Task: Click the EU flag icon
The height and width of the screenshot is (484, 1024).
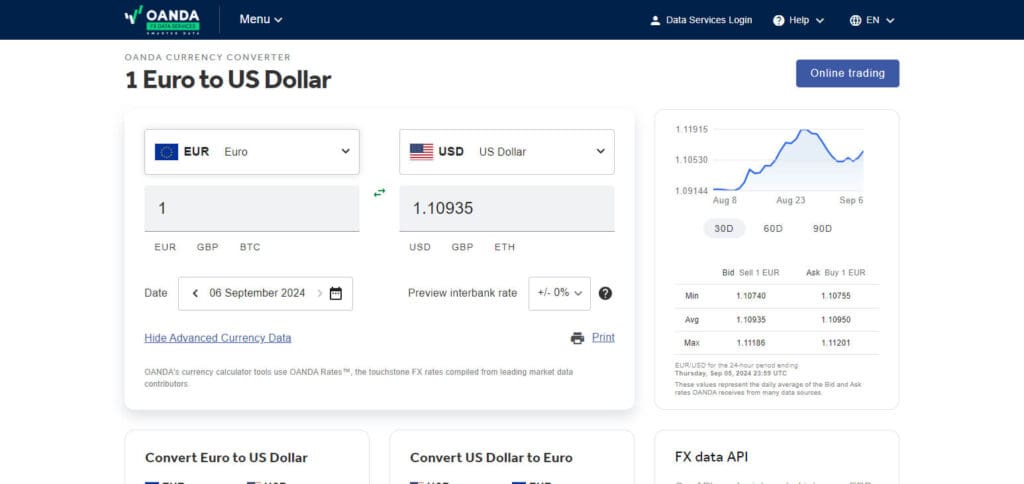Action: point(167,152)
